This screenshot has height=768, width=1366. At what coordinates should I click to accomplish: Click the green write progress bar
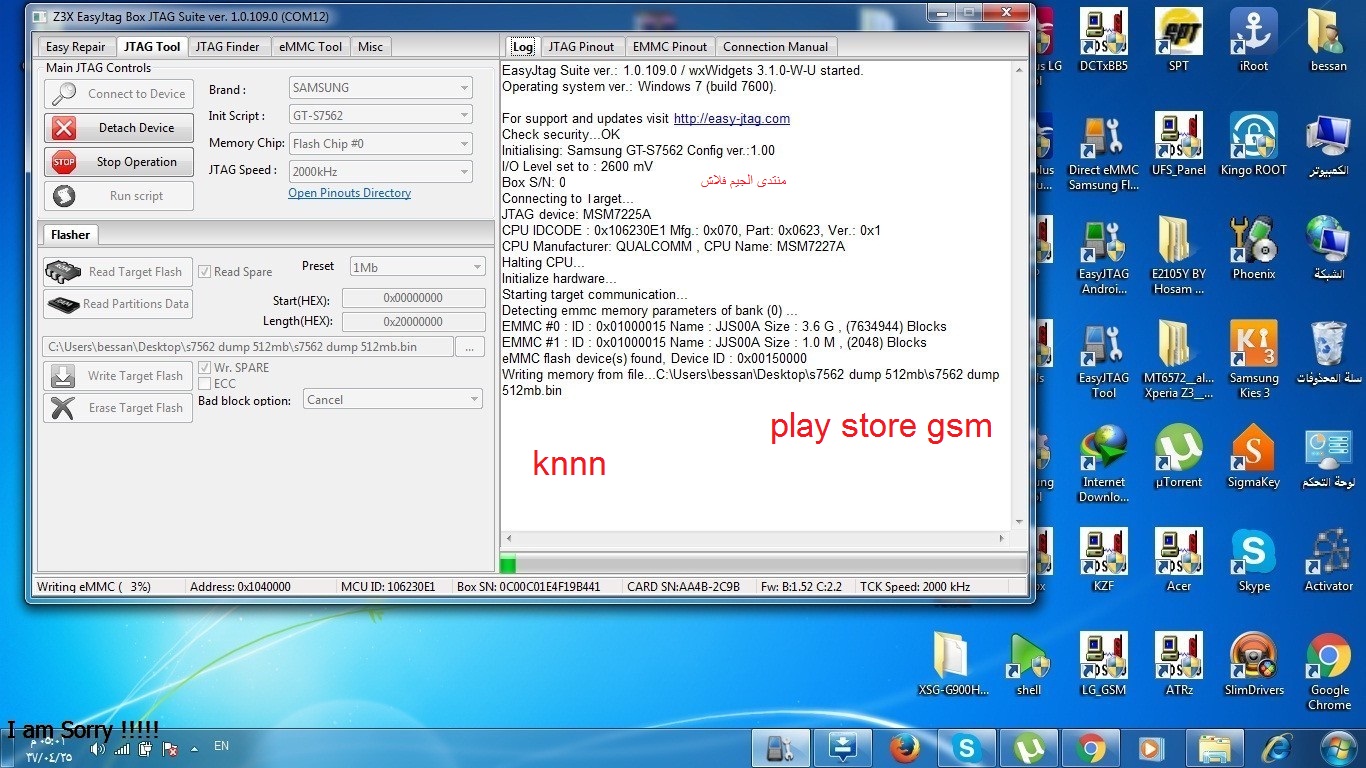pyautogui.click(x=763, y=565)
